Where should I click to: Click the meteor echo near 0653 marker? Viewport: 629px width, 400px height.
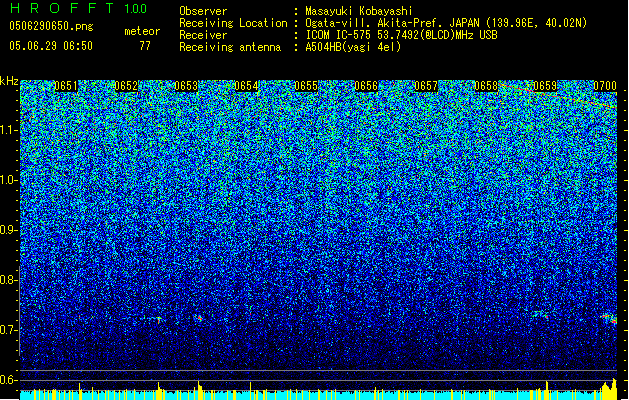(x=199, y=318)
